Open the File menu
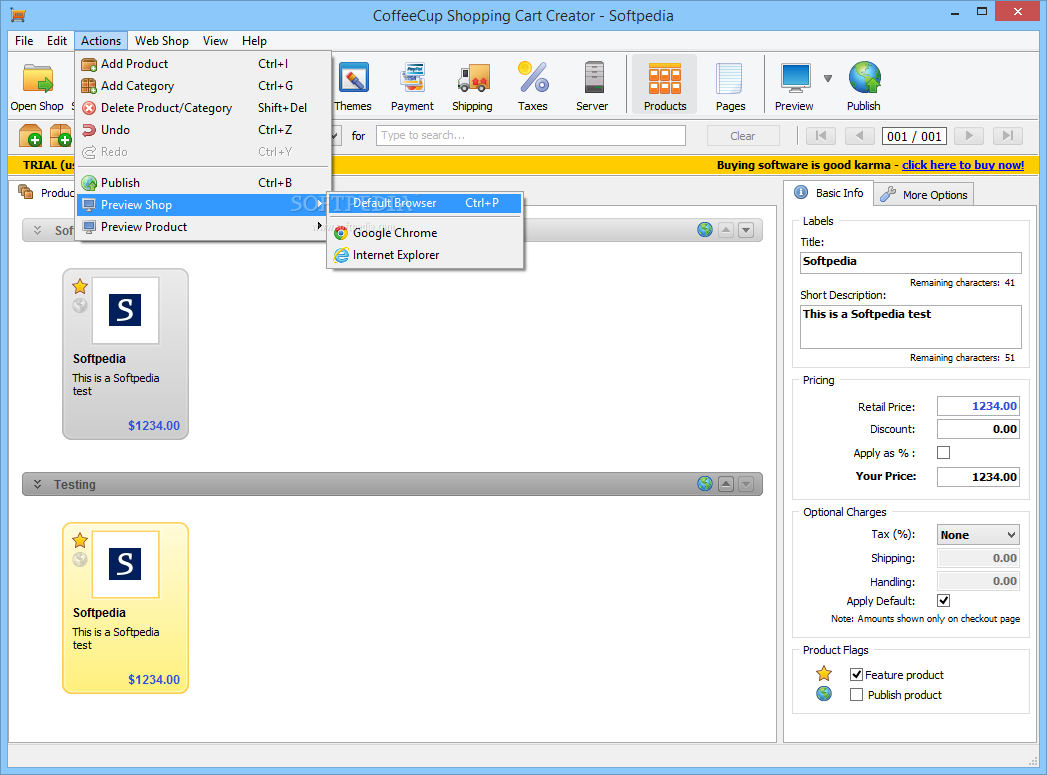This screenshot has height=775, width=1047. pyautogui.click(x=24, y=41)
